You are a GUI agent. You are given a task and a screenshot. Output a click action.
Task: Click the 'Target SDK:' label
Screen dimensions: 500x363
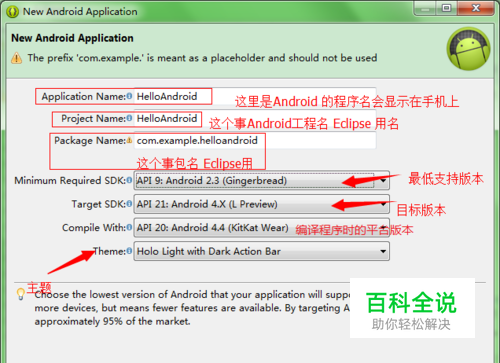pyautogui.click(x=99, y=204)
